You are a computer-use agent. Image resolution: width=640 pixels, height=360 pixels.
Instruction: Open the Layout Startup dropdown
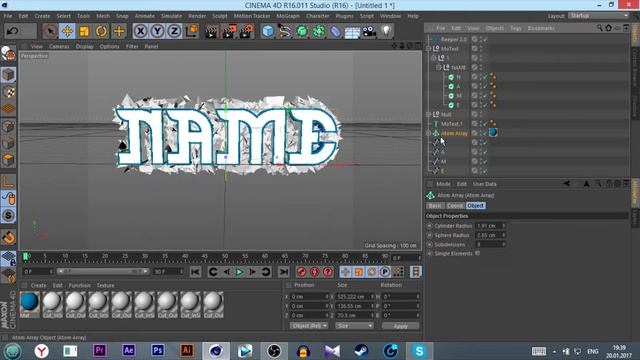598,16
